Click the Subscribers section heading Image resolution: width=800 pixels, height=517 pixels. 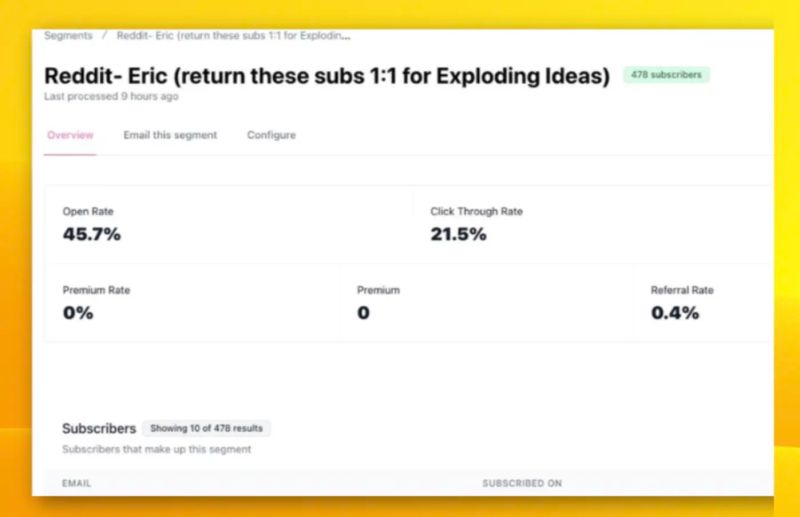pos(99,428)
